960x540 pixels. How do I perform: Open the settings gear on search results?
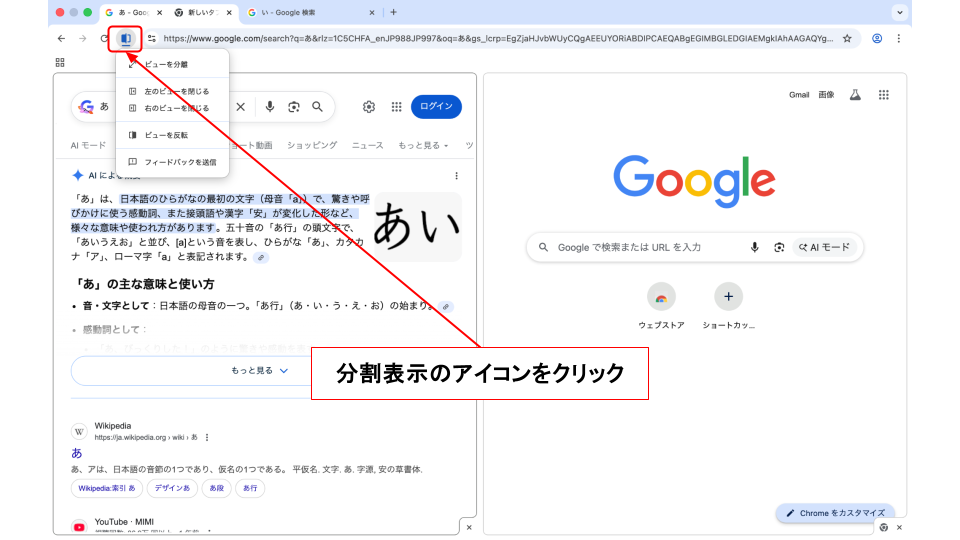369,107
